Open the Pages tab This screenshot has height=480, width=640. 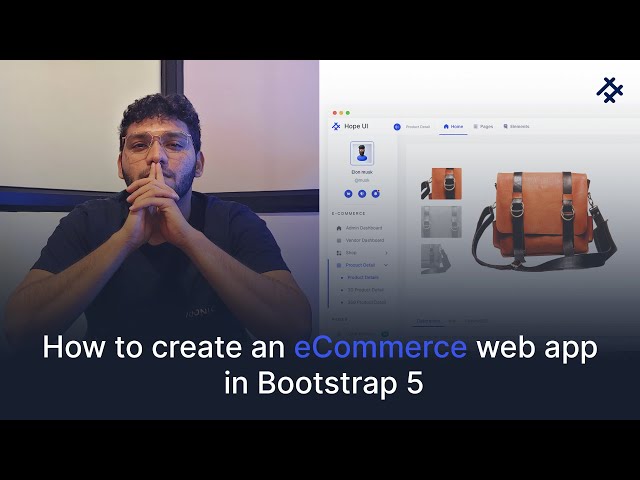pyautogui.click(x=483, y=127)
